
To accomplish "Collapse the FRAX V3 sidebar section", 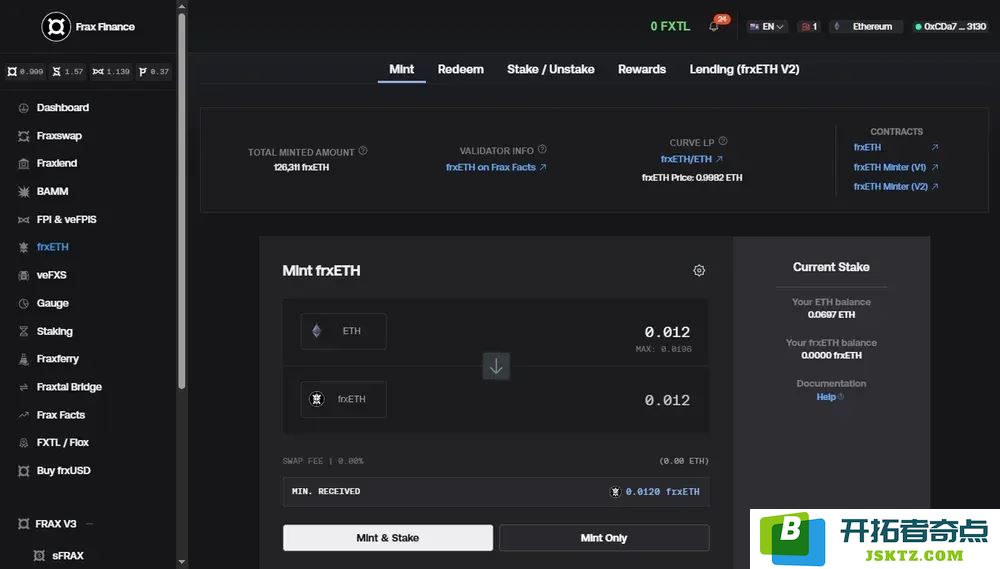I will point(89,524).
